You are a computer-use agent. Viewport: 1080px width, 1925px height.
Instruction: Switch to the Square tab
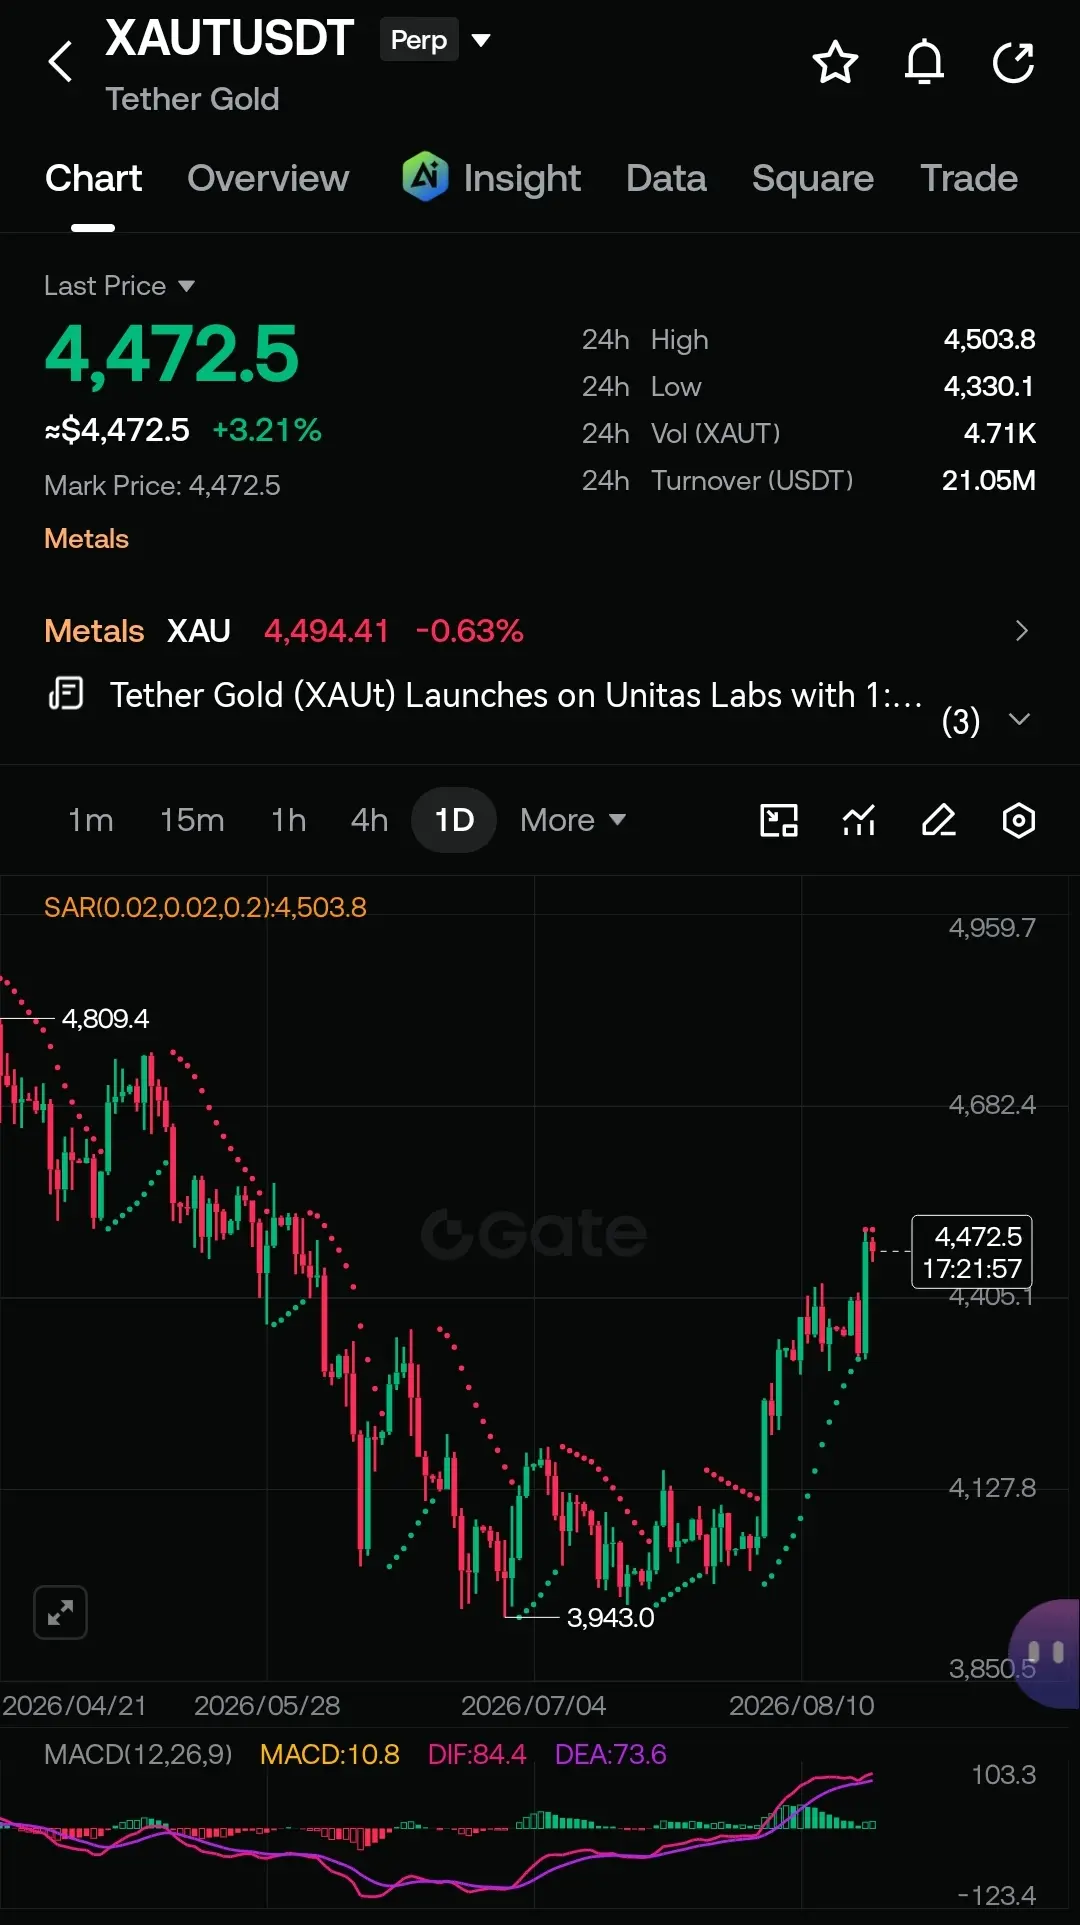[x=813, y=178]
